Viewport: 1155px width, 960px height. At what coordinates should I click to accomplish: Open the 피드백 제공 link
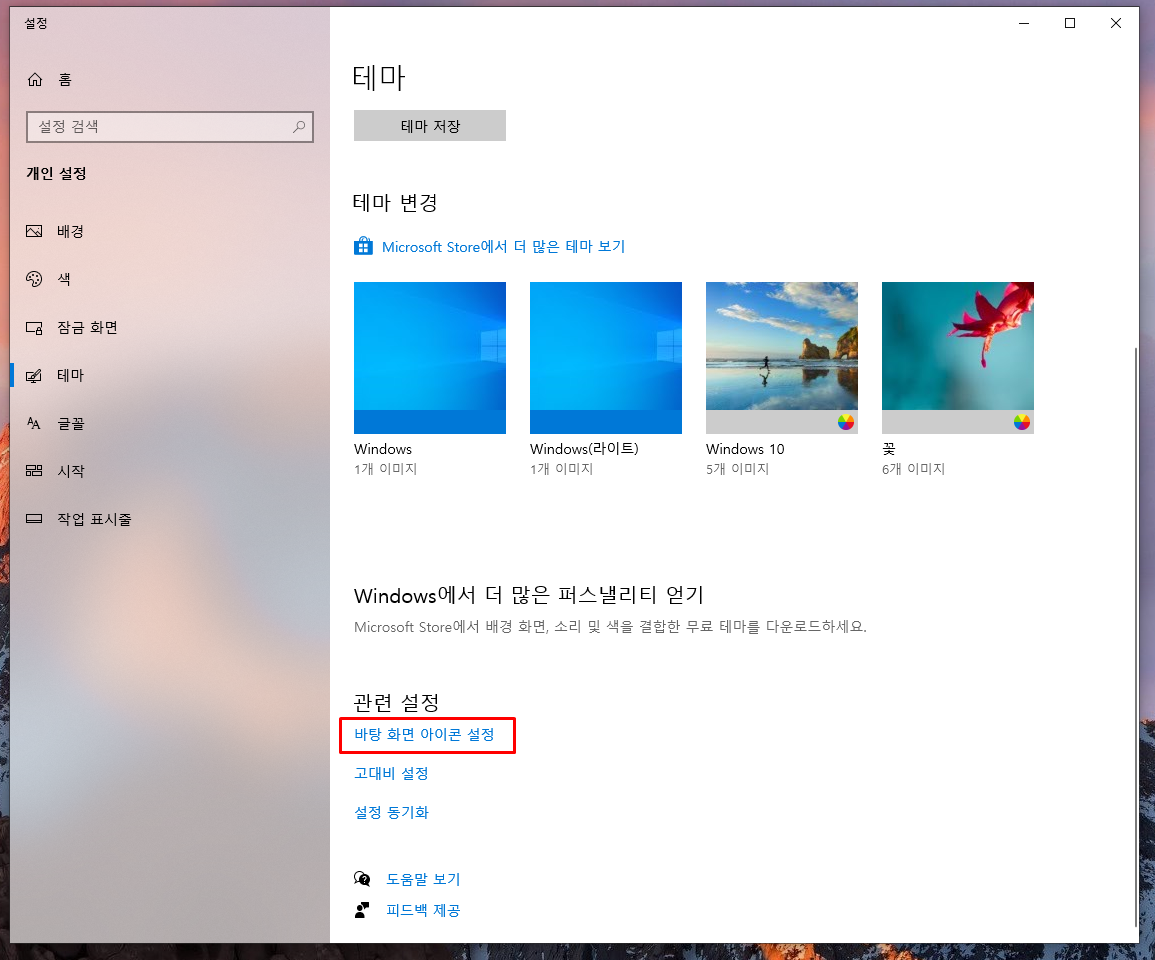pyautogui.click(x=423, y=911)
